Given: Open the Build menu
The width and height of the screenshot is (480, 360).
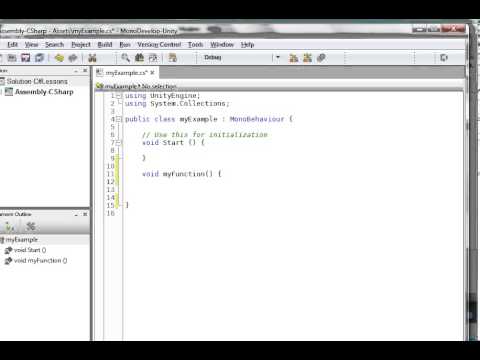Looking at the screenshot, I should coord(105,44).
